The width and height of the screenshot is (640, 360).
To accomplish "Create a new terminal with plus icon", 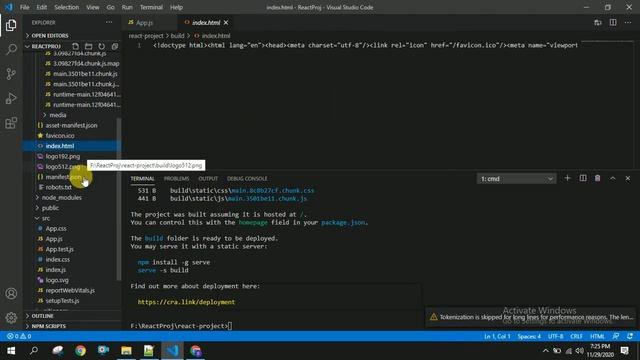I will pos(567,178).
